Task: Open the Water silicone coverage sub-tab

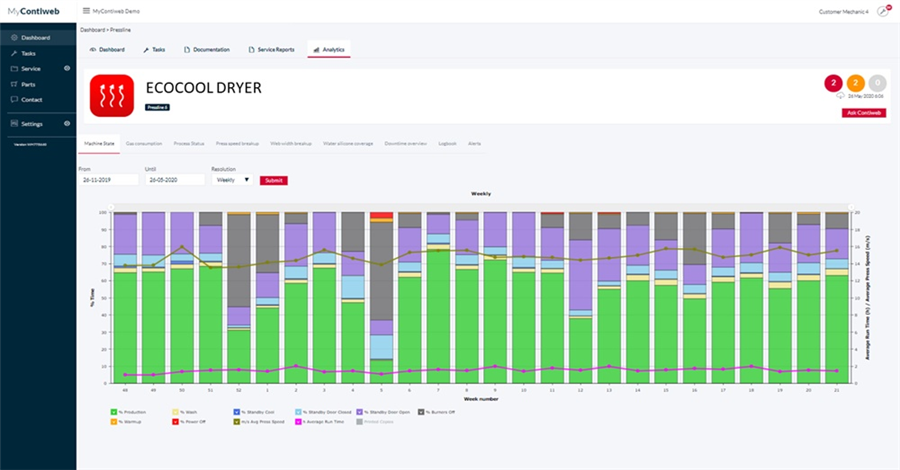Action: point(348,143)
